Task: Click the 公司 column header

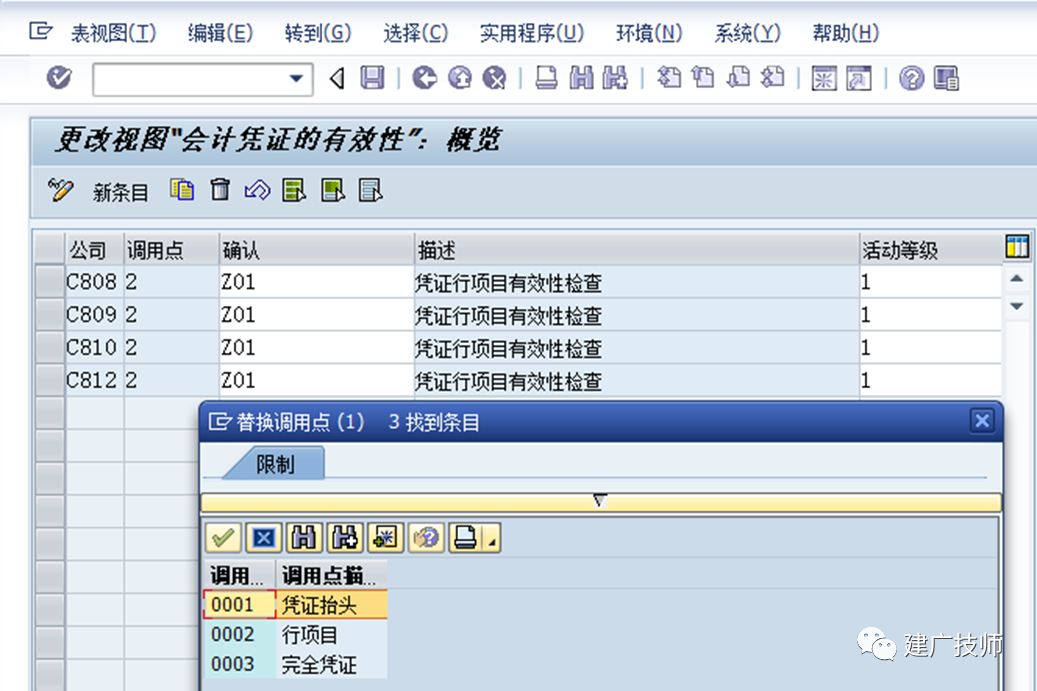Action: (x=94, y=250)
